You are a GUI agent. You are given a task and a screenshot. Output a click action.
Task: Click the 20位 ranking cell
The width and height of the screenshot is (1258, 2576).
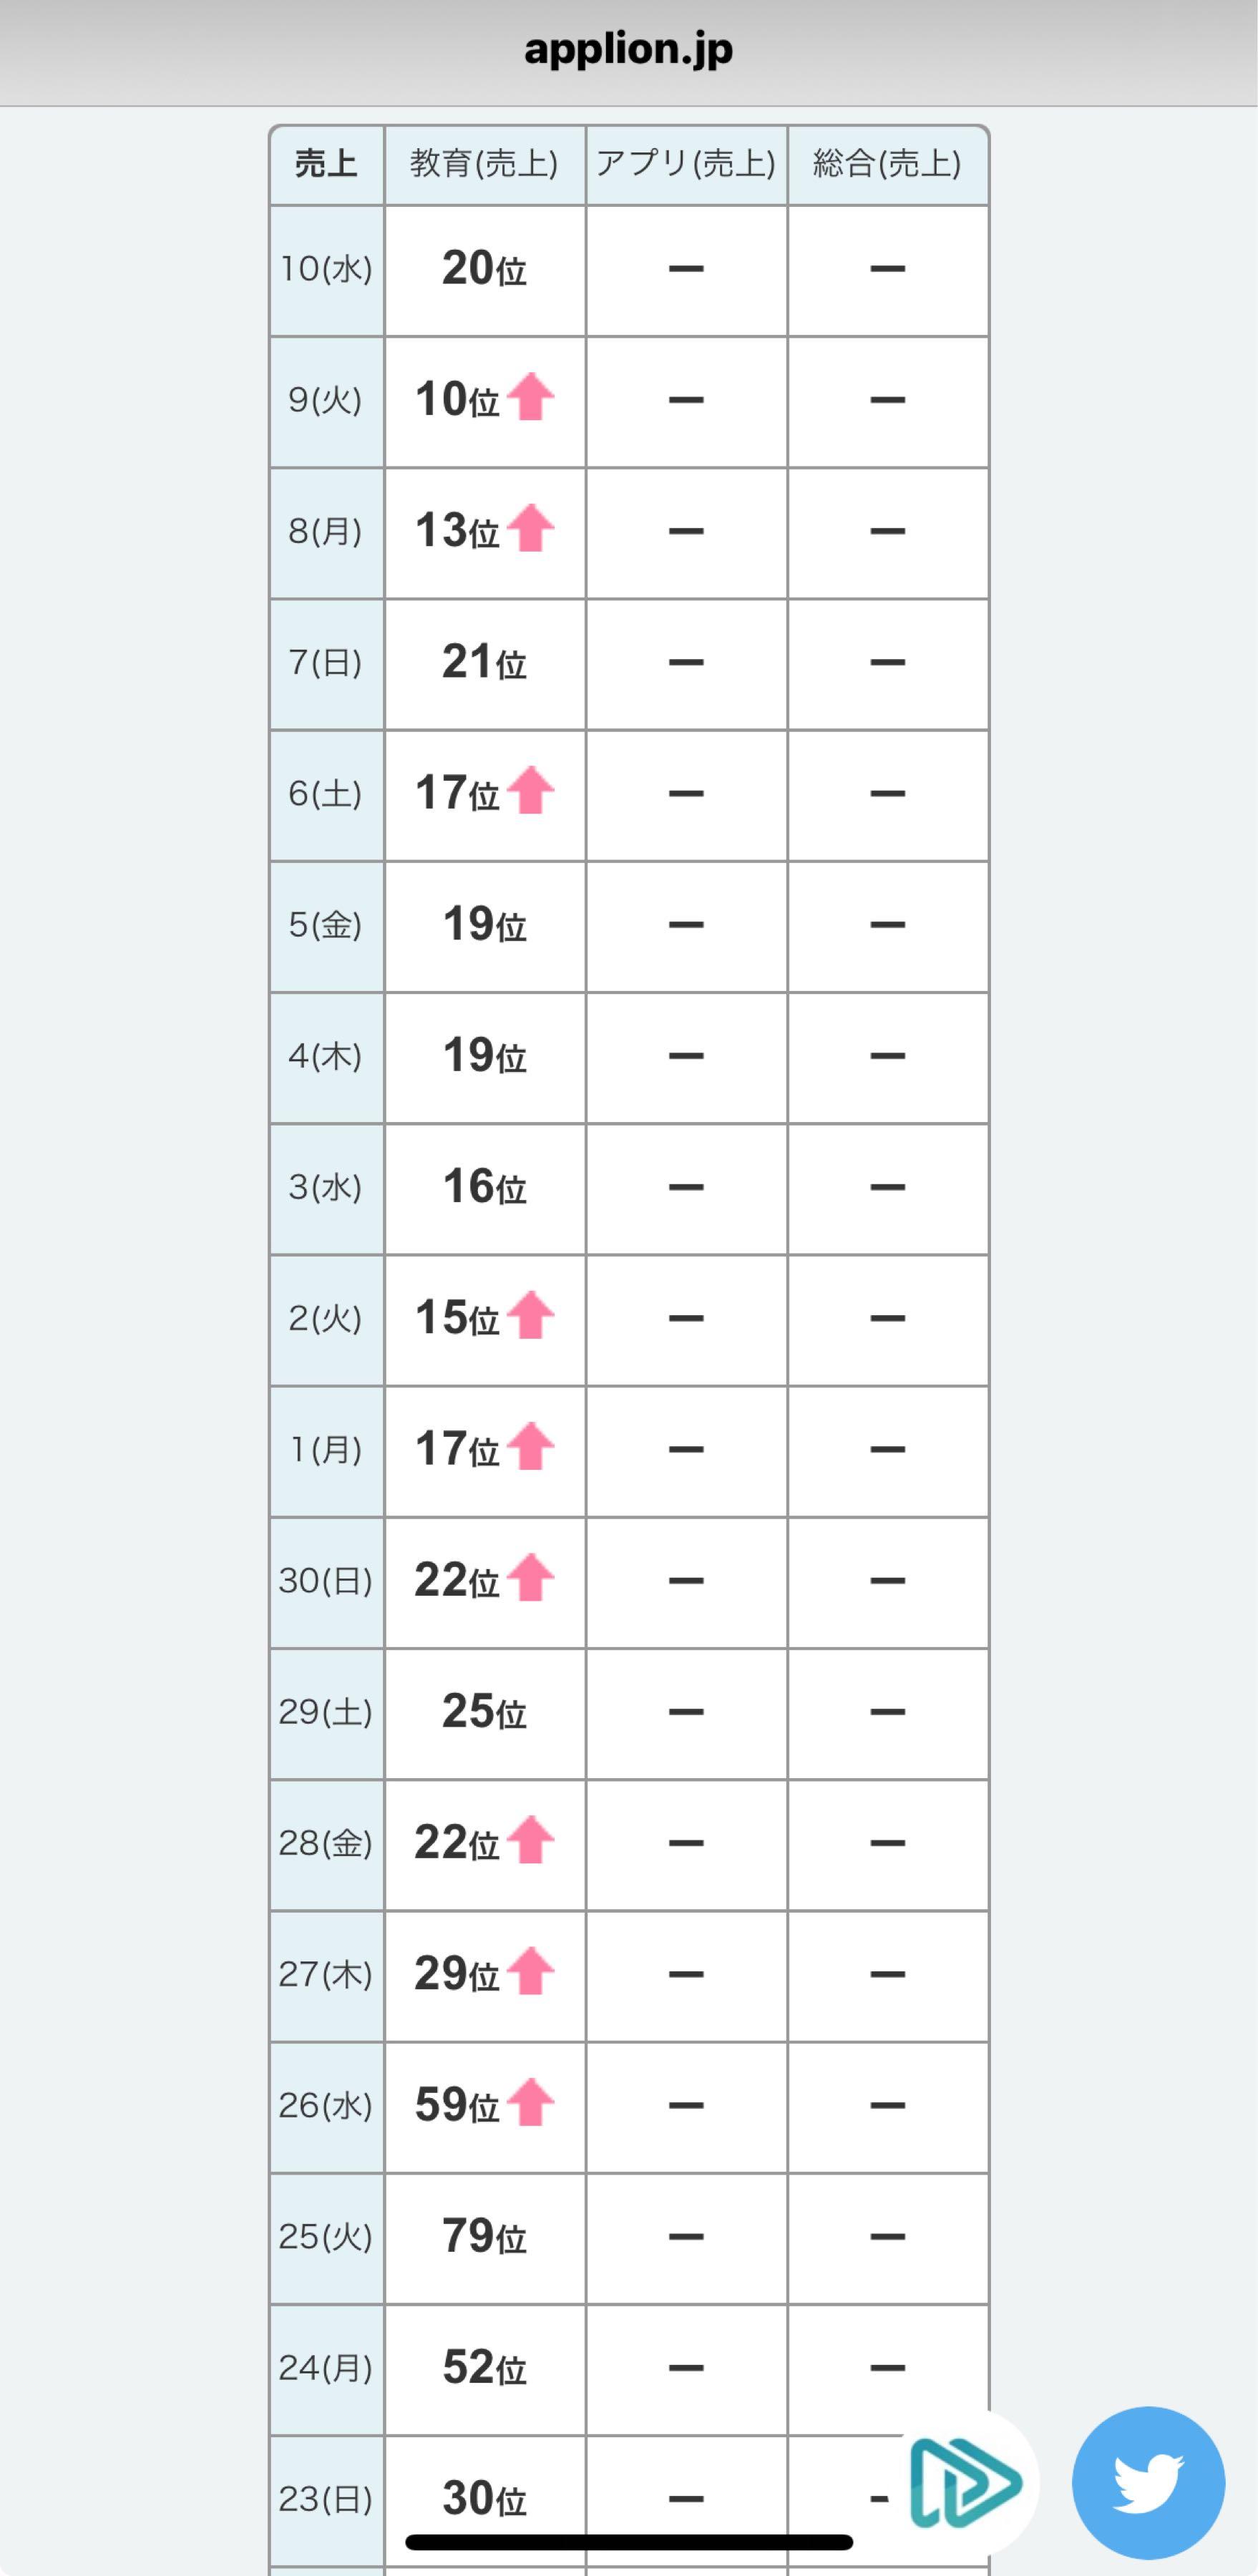(x=484, y=269)
